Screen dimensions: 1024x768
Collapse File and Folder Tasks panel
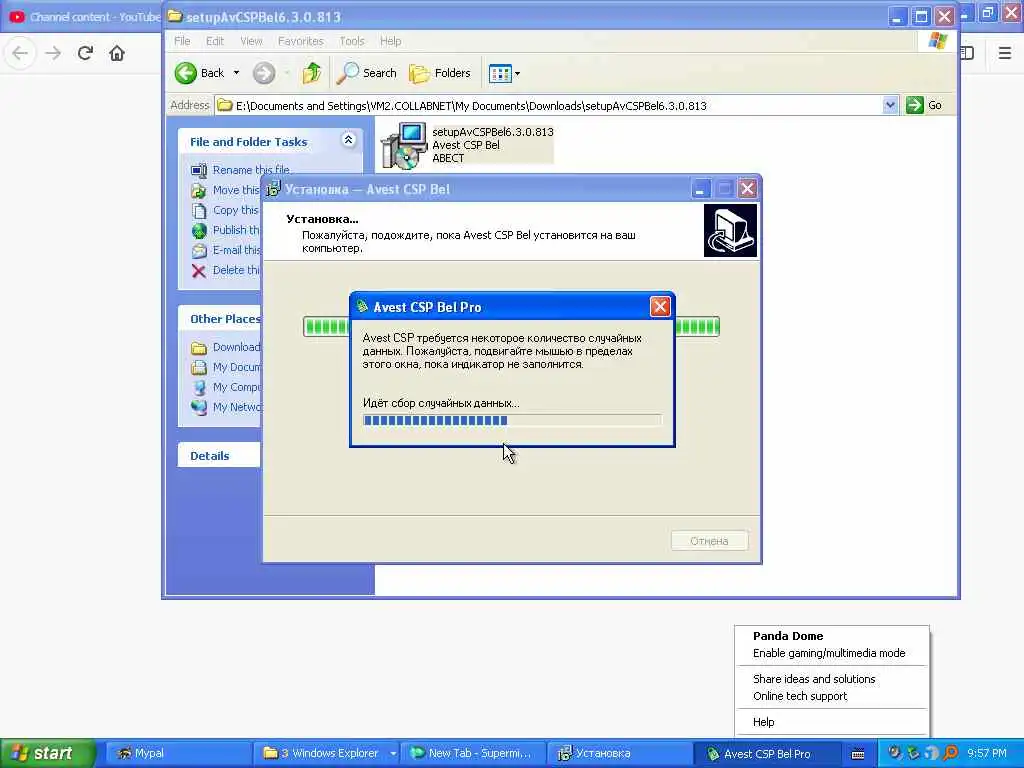click(x=348, y=140)
